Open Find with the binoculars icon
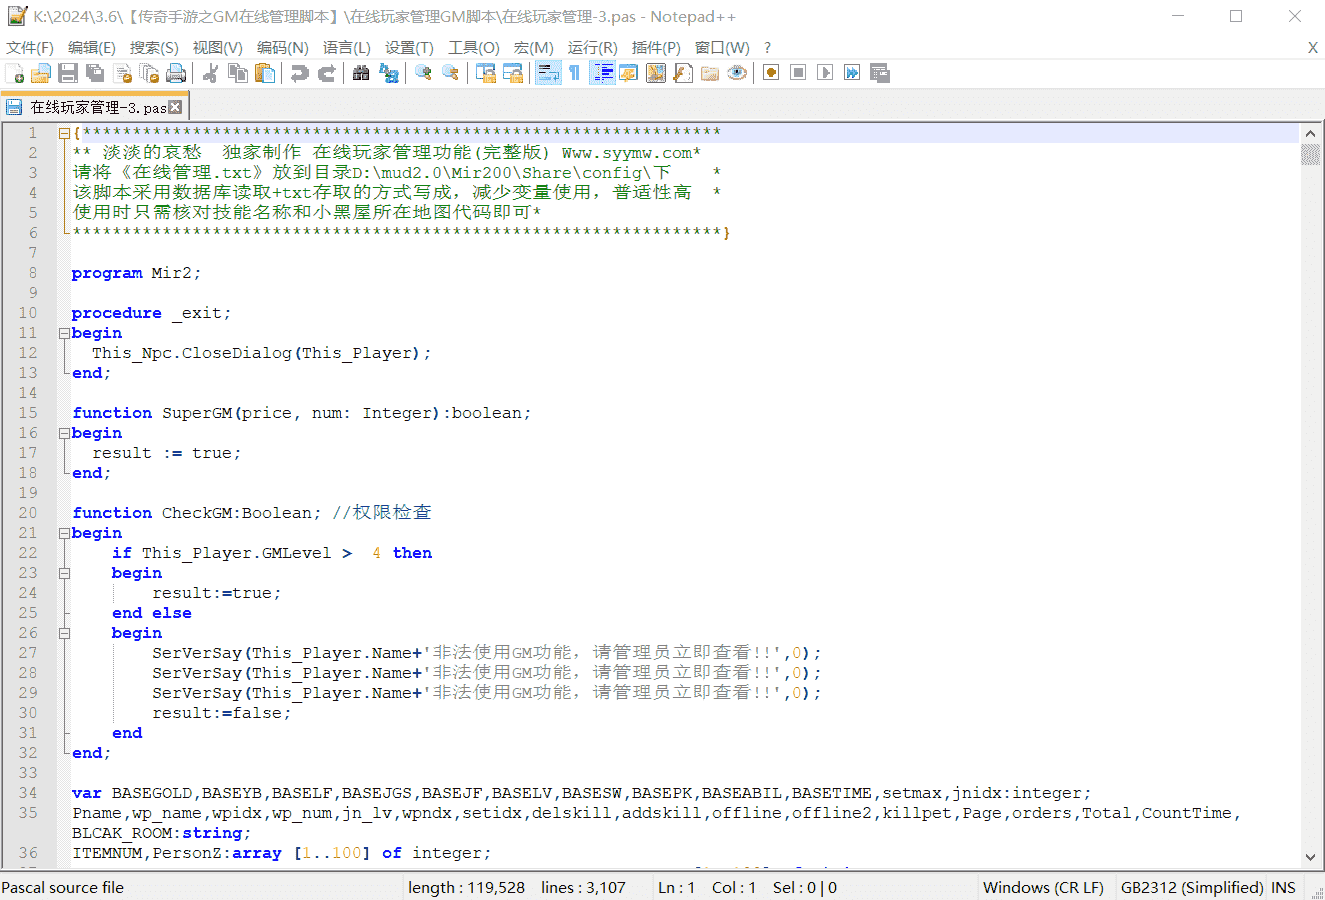The height and width of the screenshot is (900, 1325). tap(361, 73)
